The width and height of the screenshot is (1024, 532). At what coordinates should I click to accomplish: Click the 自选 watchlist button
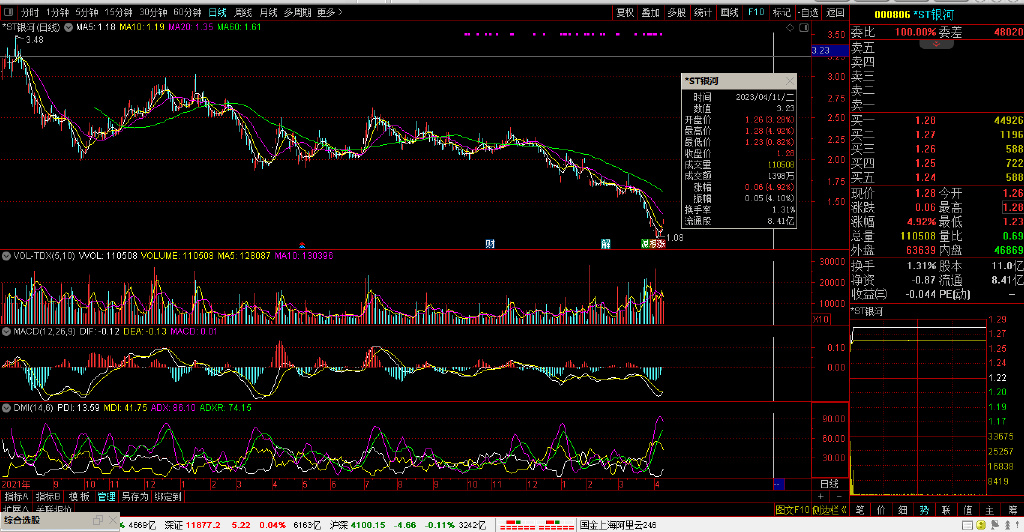pyautogui.click(x=808, y=12)
